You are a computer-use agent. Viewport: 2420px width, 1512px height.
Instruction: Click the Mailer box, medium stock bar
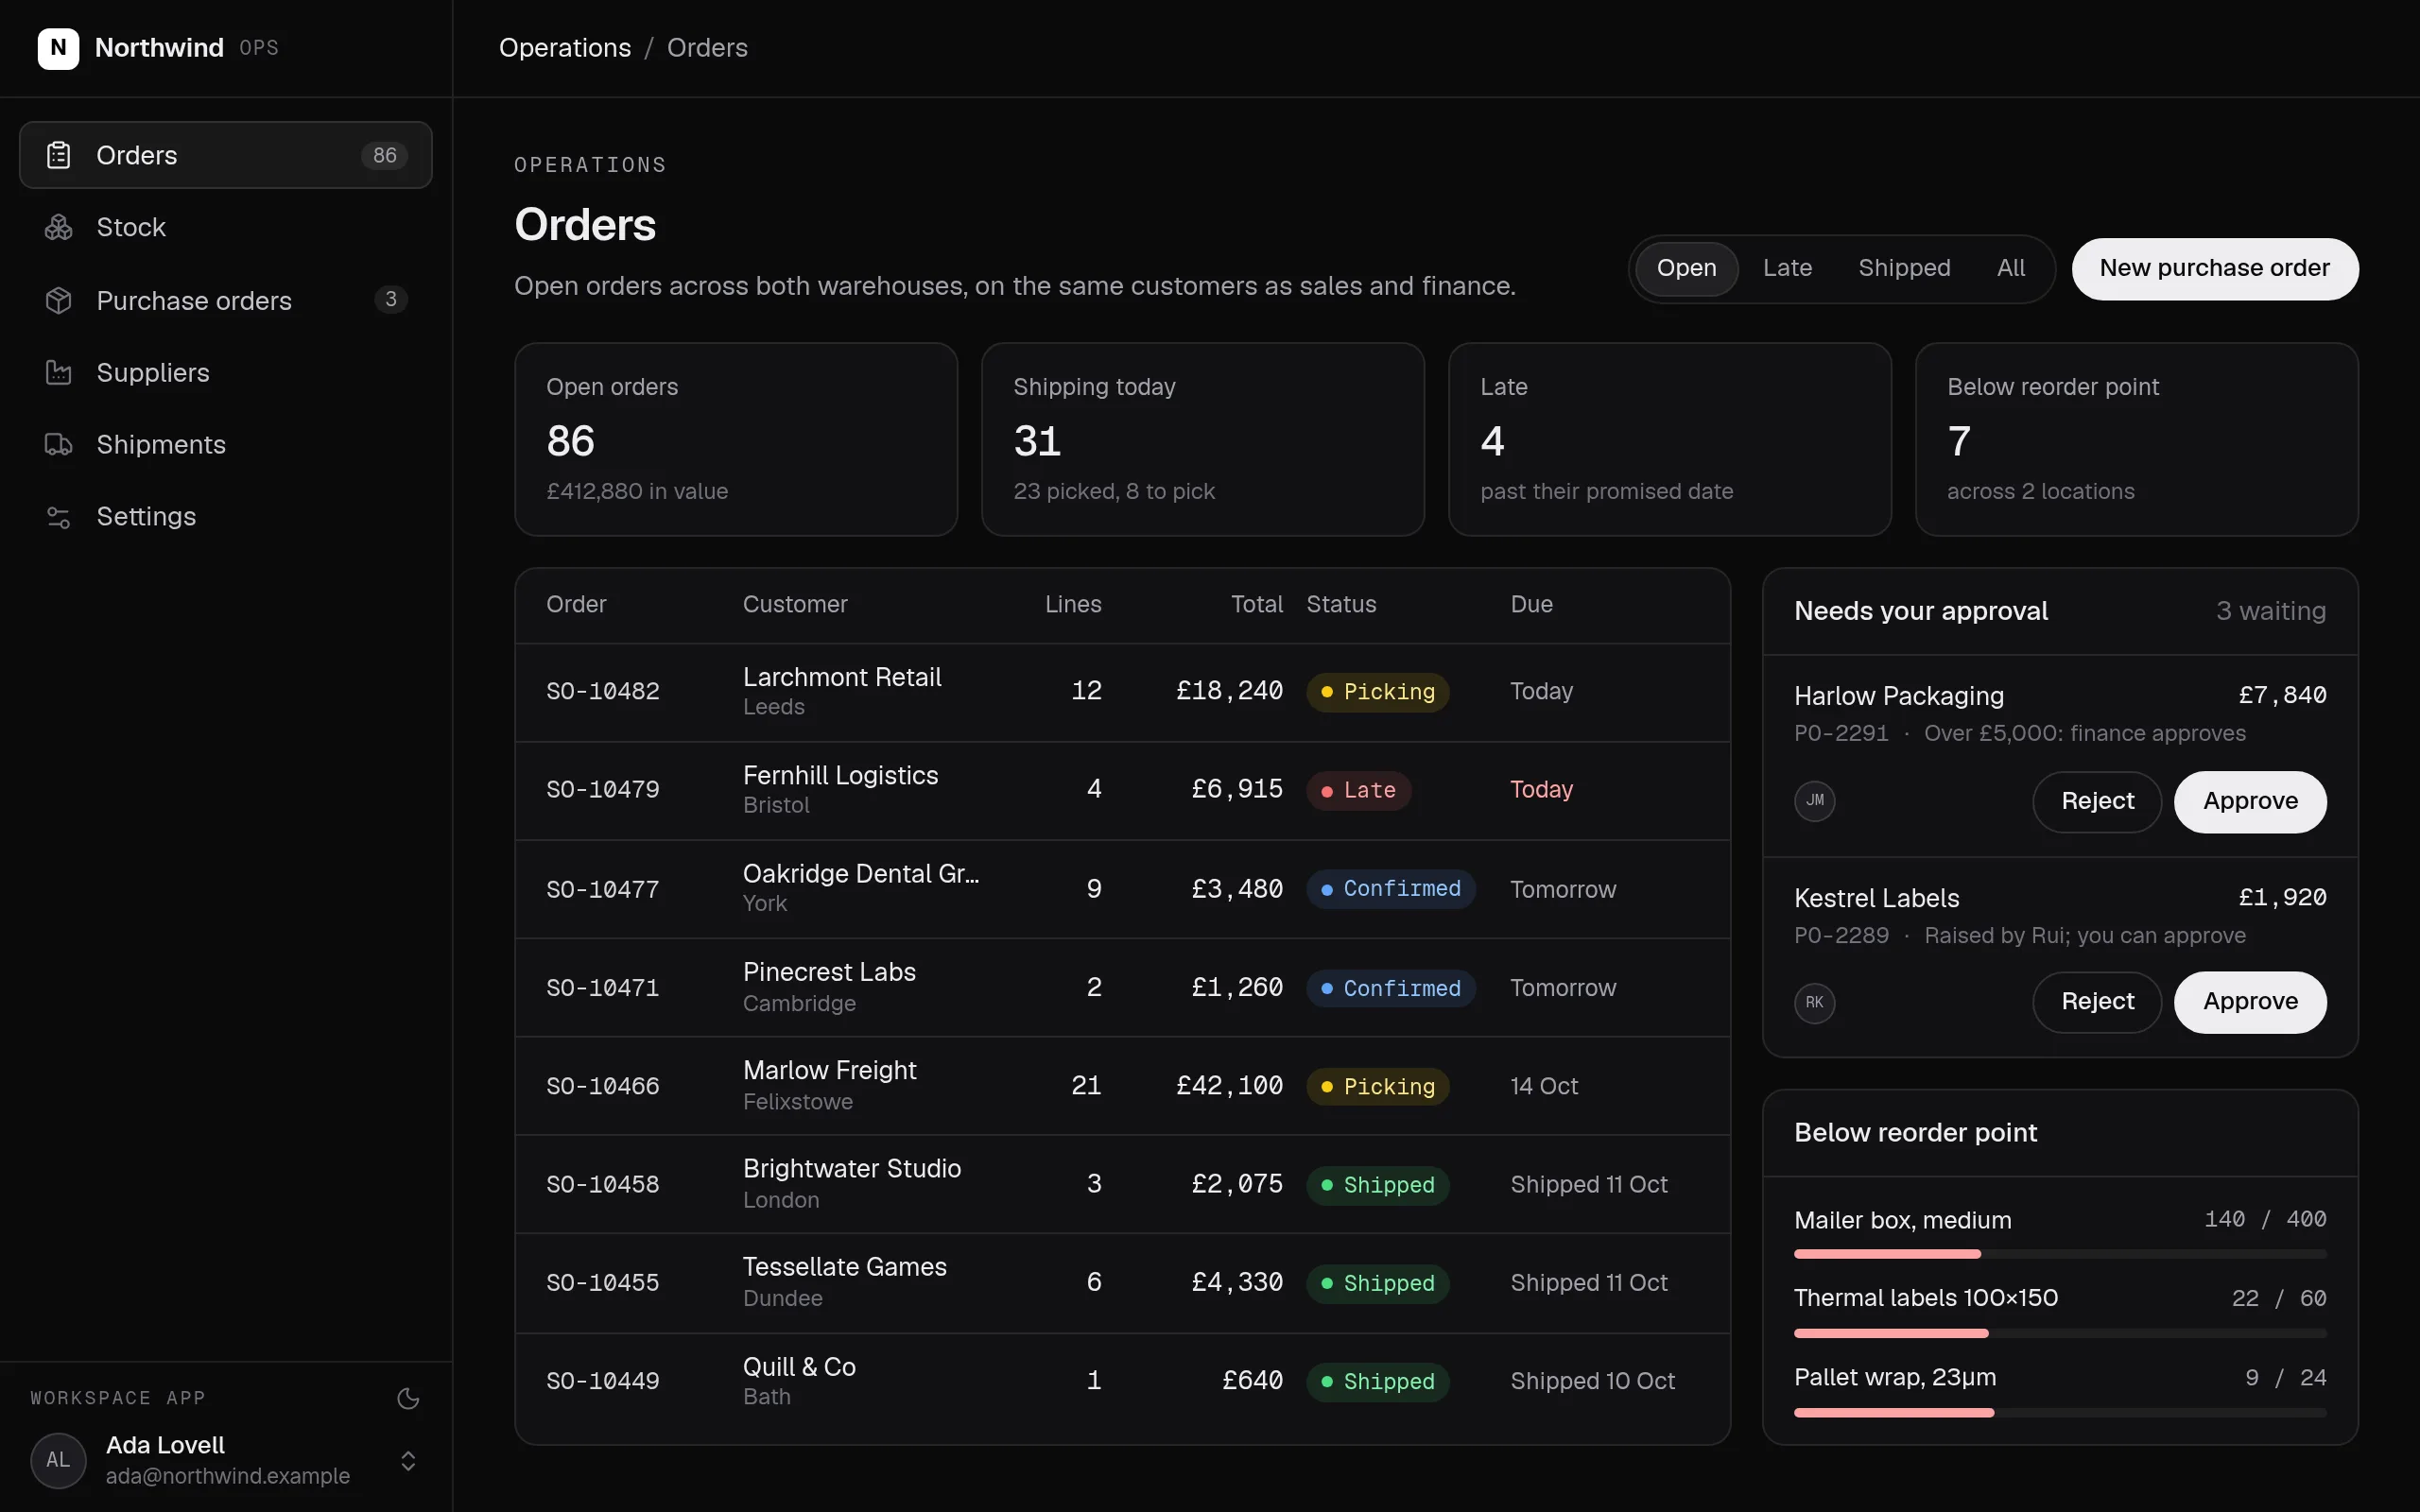(x=2060, y=1254)
